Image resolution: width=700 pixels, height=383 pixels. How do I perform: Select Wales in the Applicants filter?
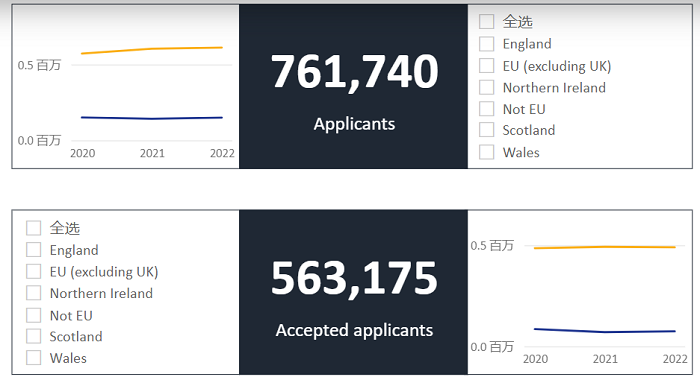487,152
